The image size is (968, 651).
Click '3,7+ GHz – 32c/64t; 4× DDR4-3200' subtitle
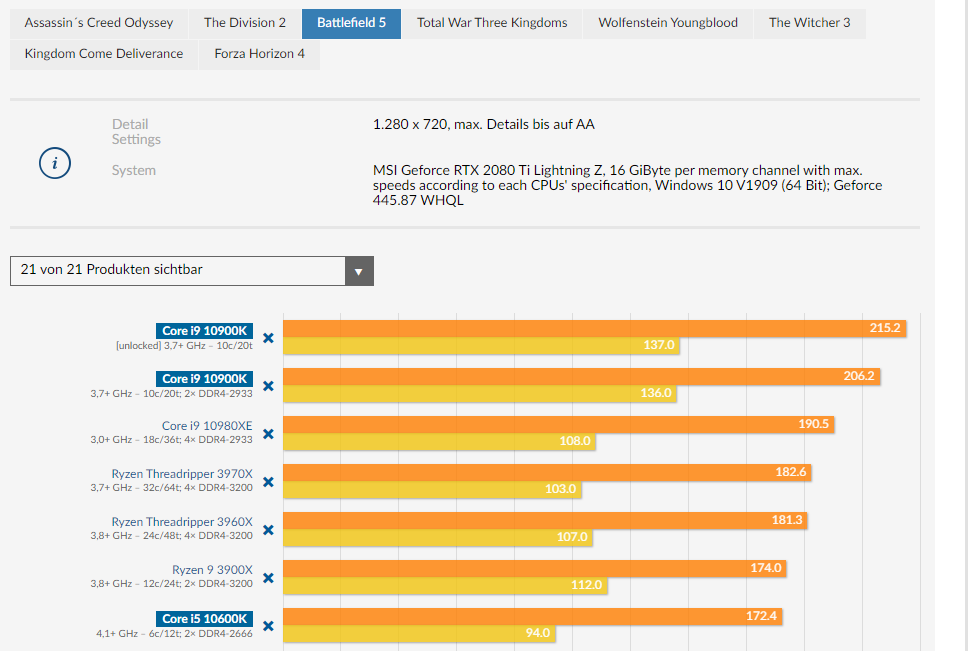(x=172, y=487)
